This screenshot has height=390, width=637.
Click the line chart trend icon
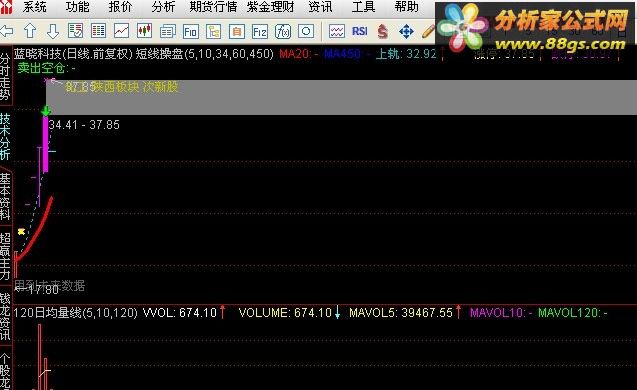(121, 31)
